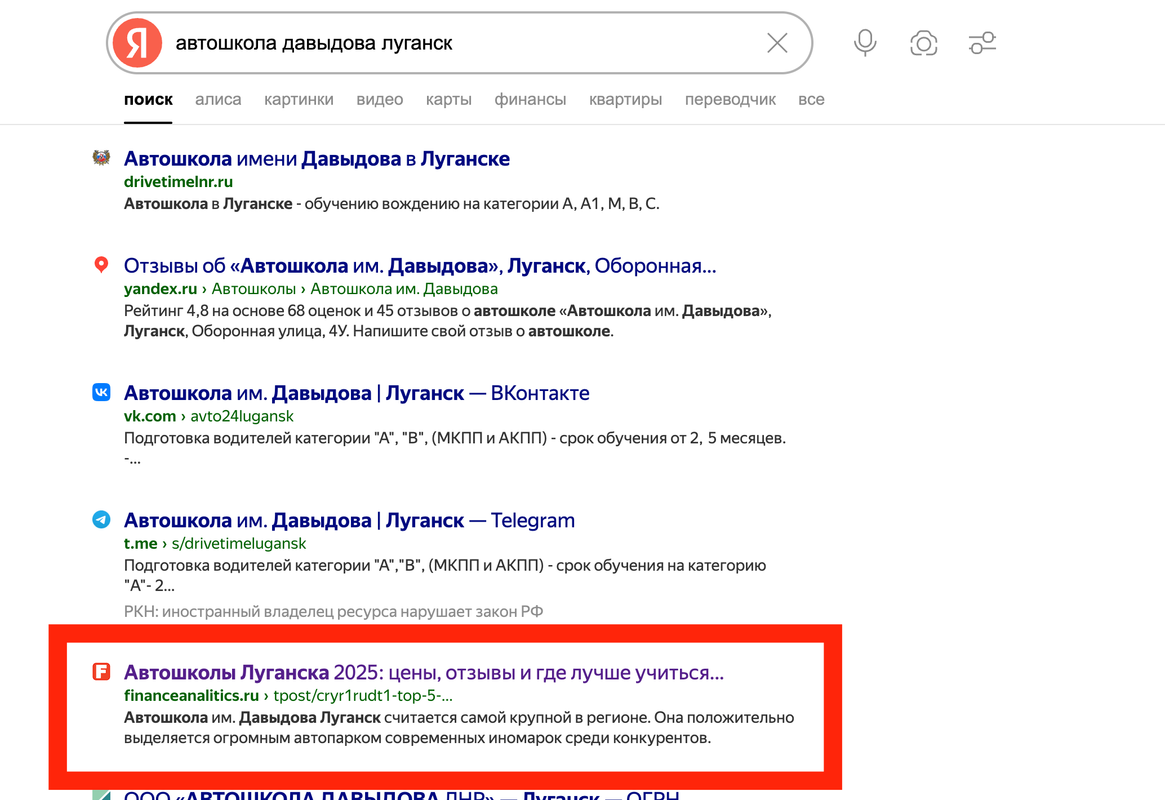Click s/drivetimelugansk path link
1165x800 pixels.
(238, 544)
